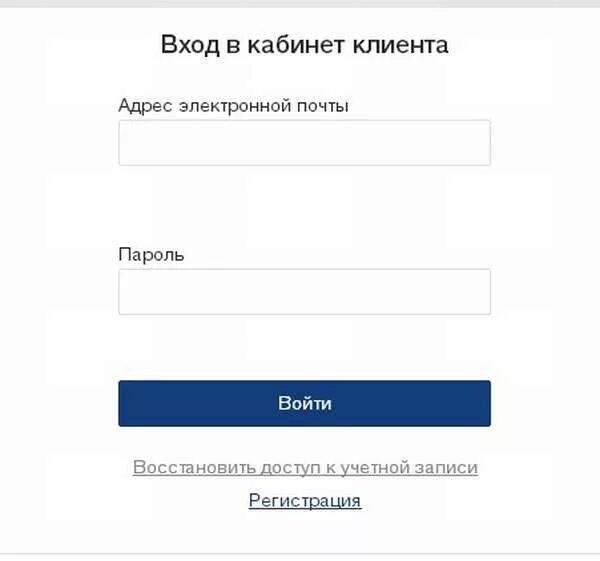Image resolution: width=600 pixels, height=561 pixels.
Task: Click the Войти login button
Action: click(305, 403)
